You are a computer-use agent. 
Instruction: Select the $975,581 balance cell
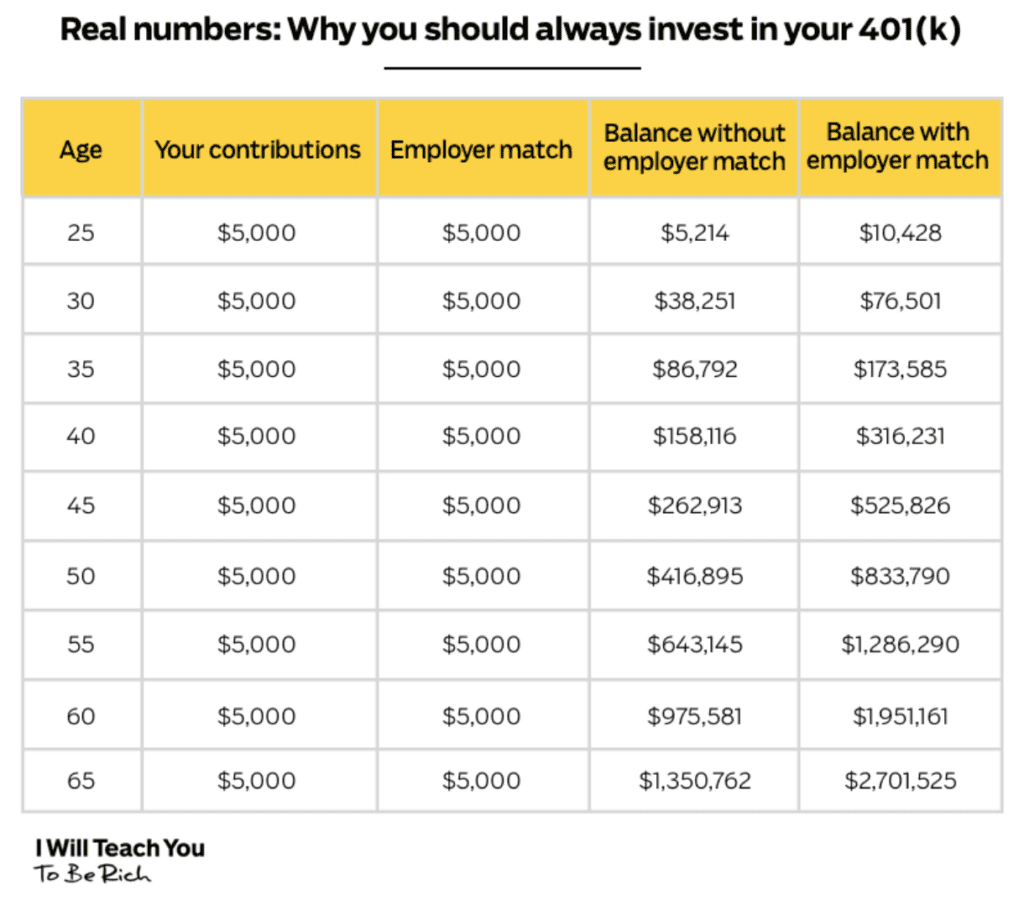pyautogui.click(x=694, y=716)
